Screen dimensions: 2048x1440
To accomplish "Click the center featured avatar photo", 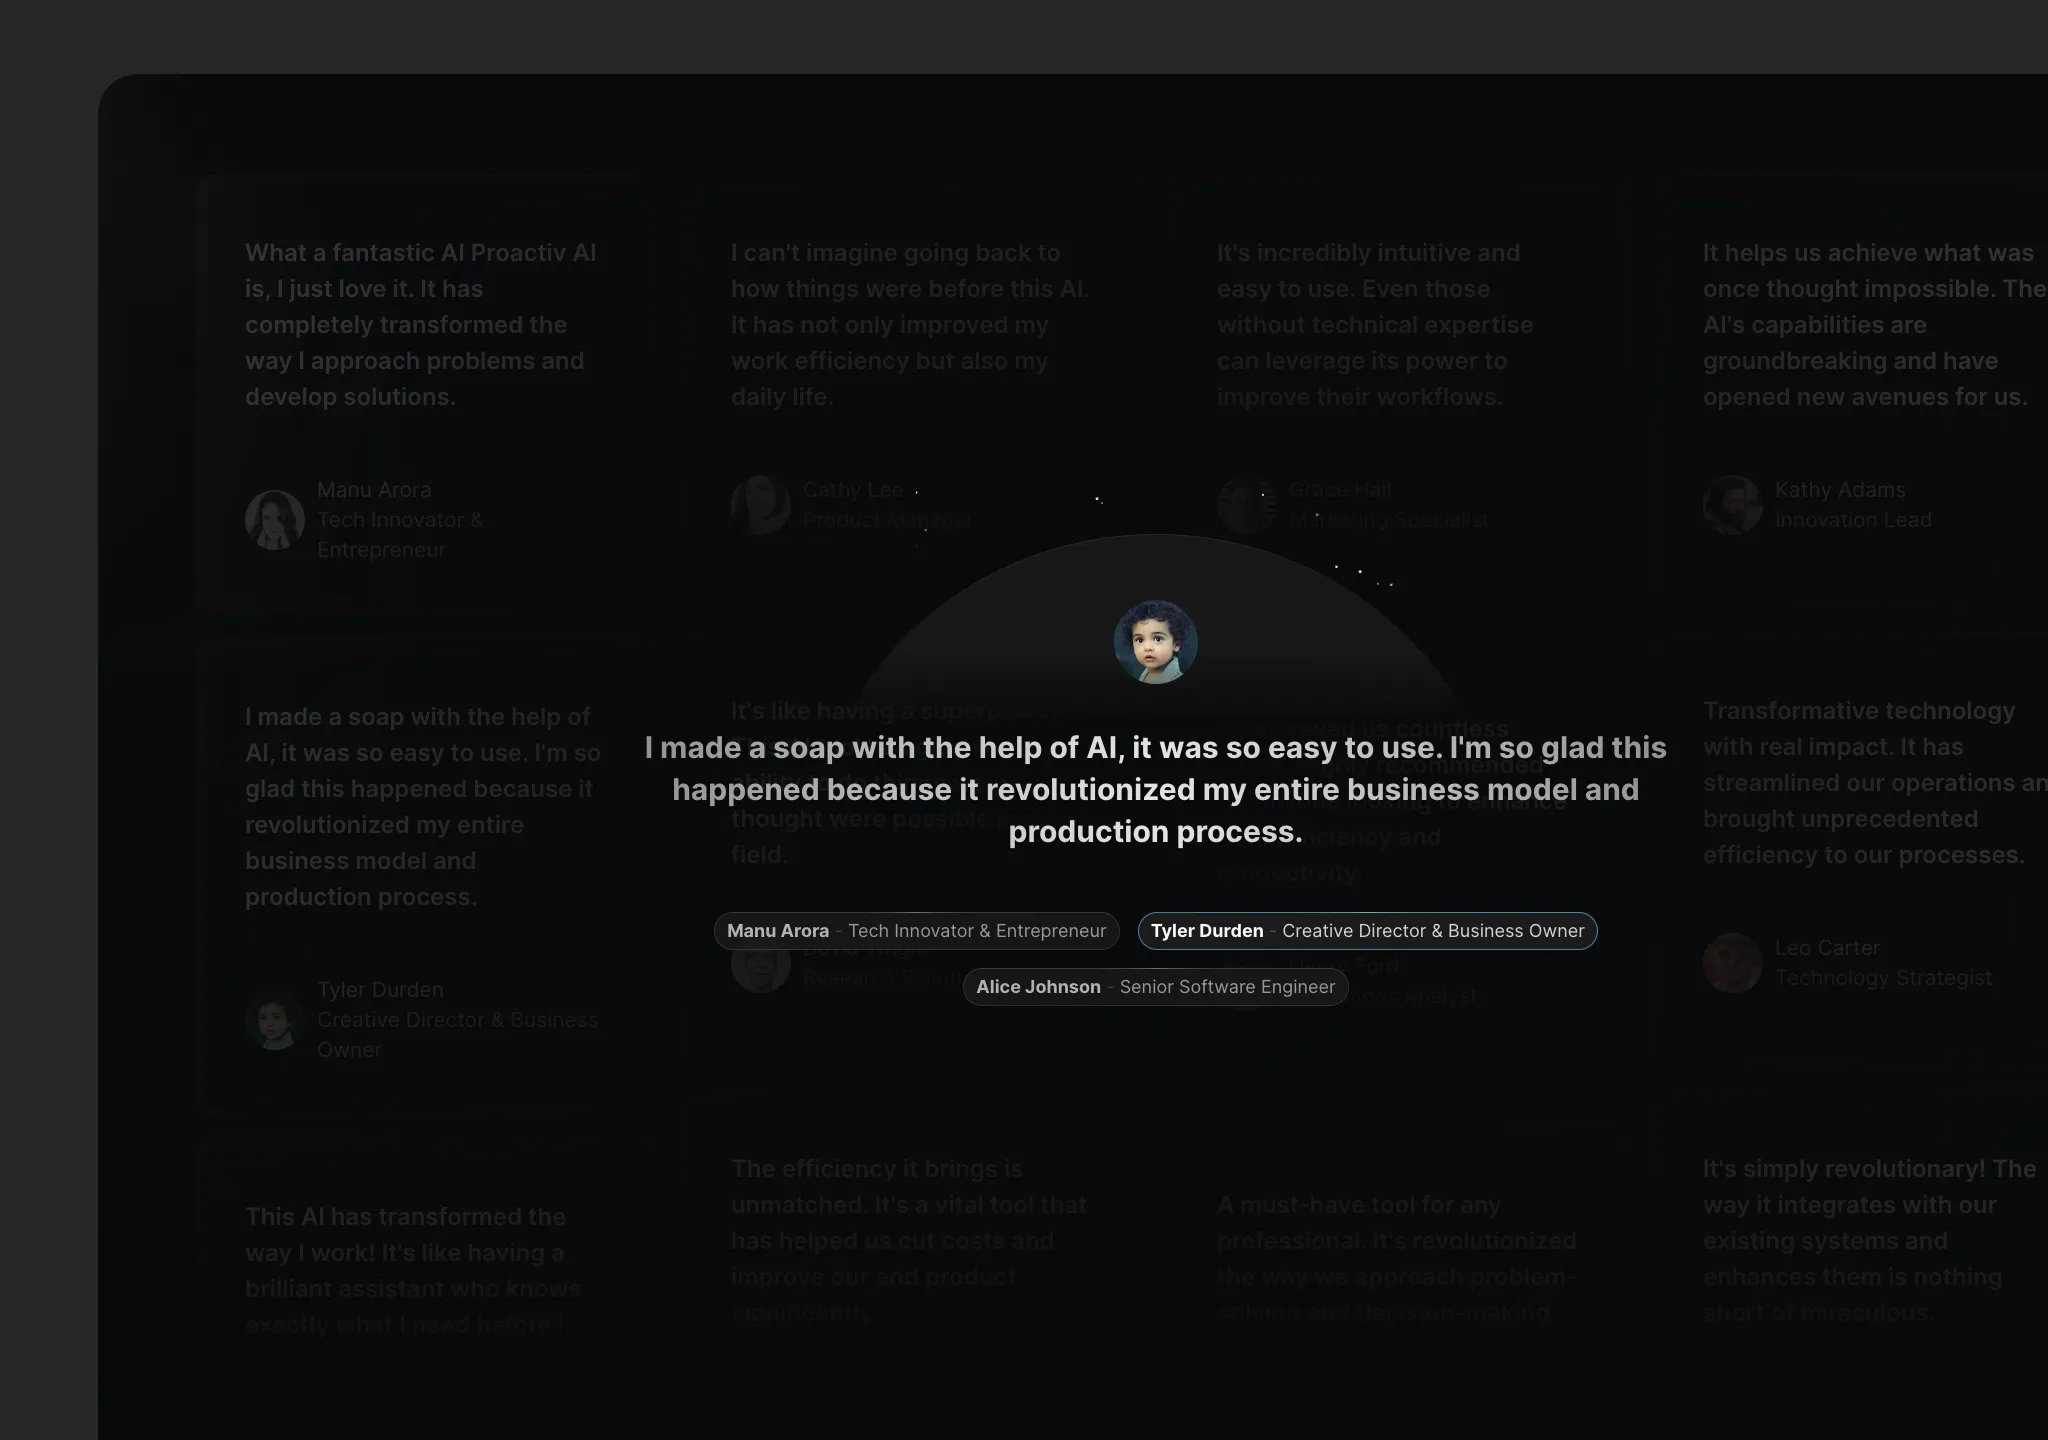I will [1155, 642].
